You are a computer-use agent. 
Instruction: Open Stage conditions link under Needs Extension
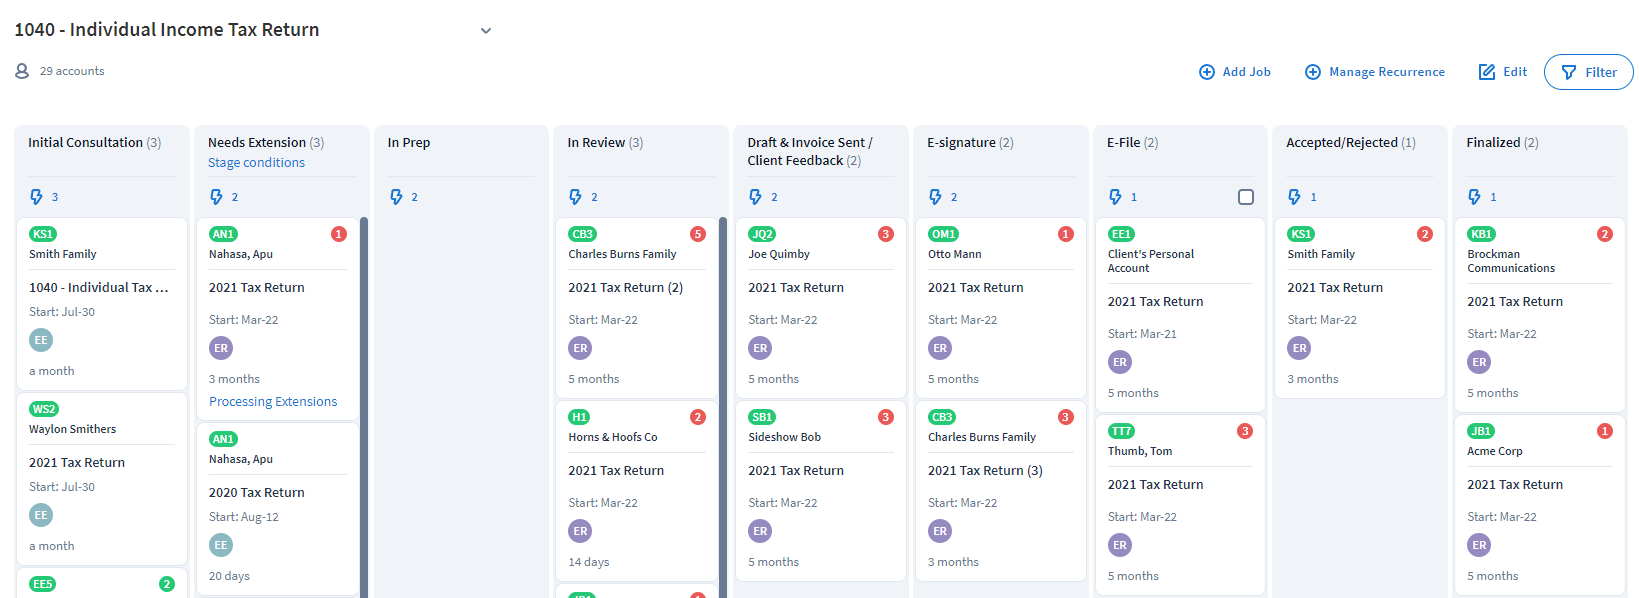pos(256,163)
